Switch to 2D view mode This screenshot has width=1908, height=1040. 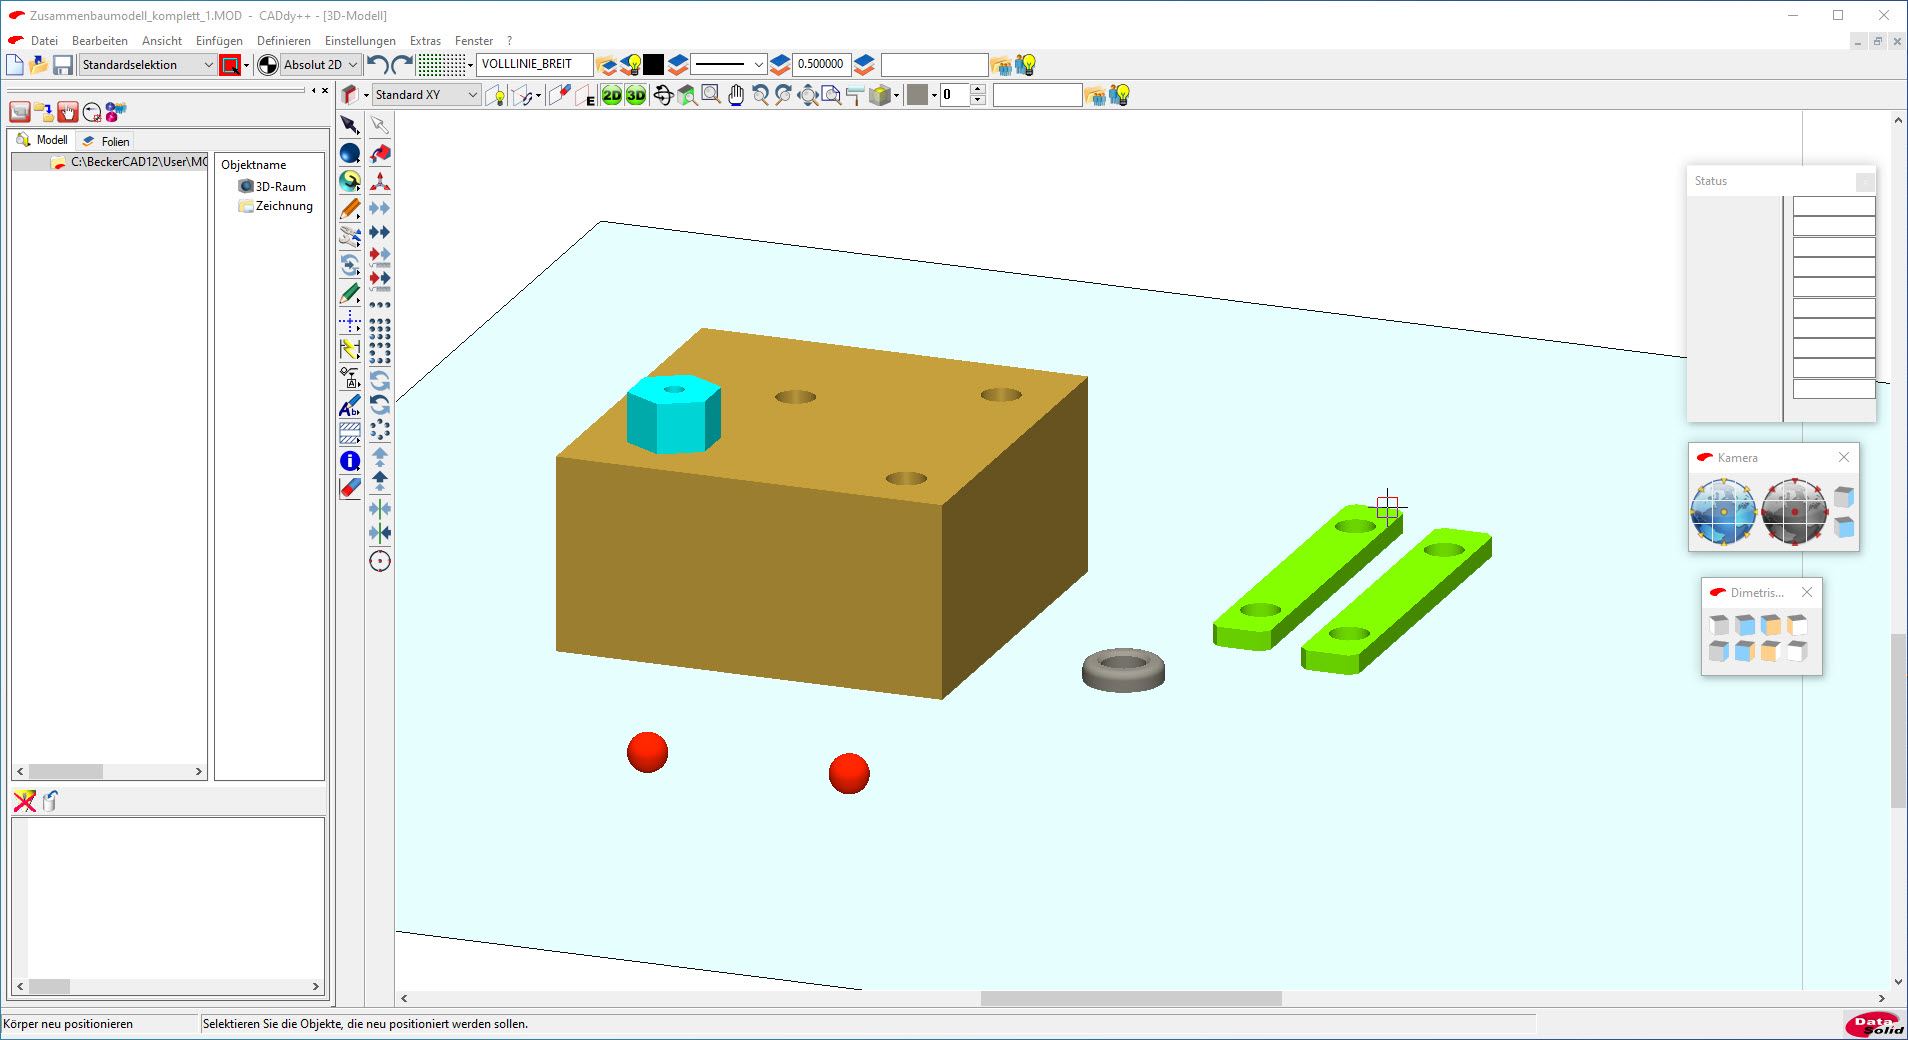click(x=611, y=95)
